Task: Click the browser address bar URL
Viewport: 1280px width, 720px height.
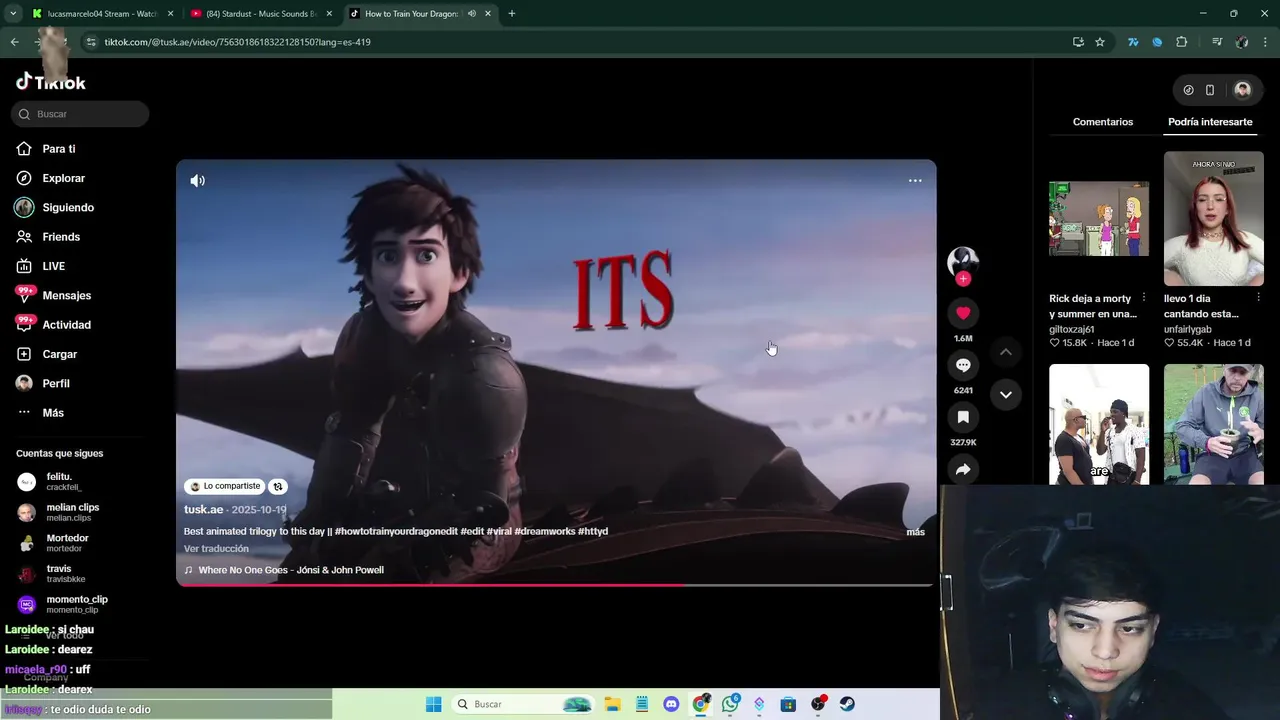Action: point(237,42)
